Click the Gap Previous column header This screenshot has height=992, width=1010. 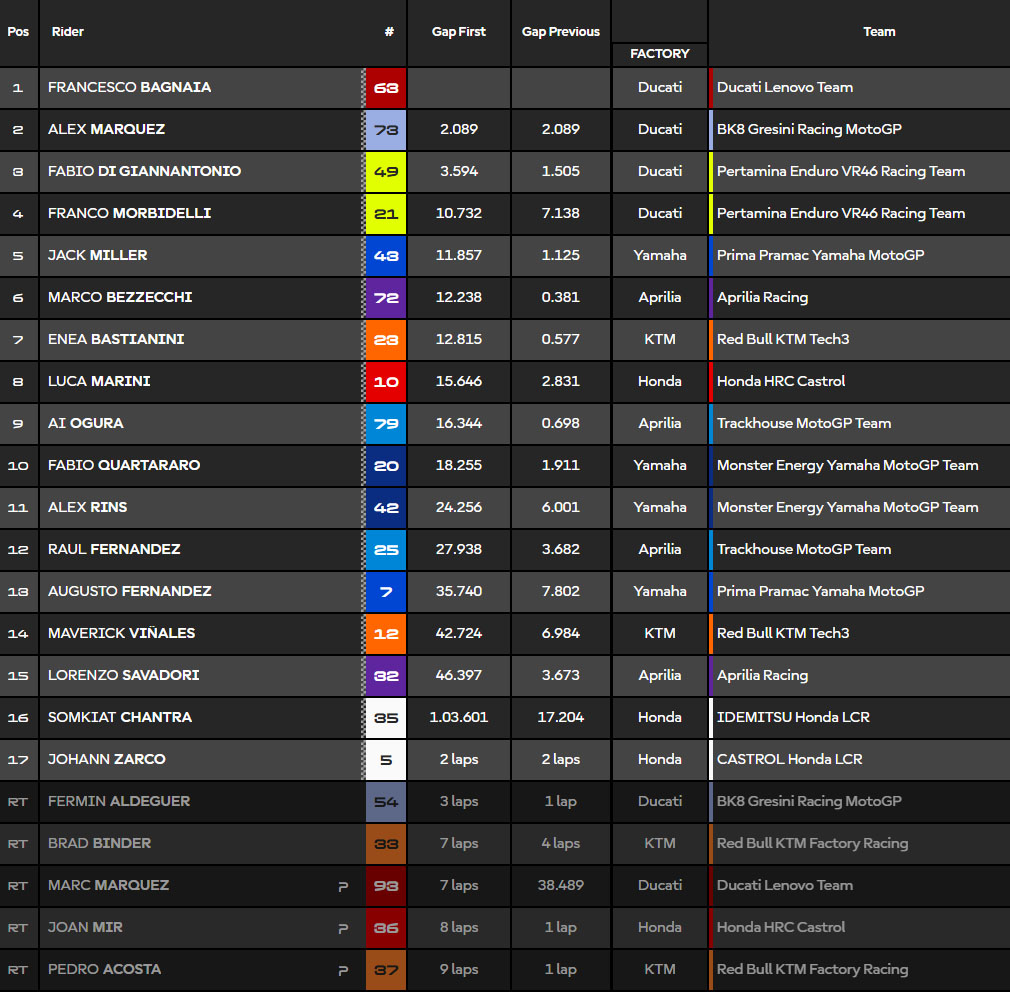point(561,32)
